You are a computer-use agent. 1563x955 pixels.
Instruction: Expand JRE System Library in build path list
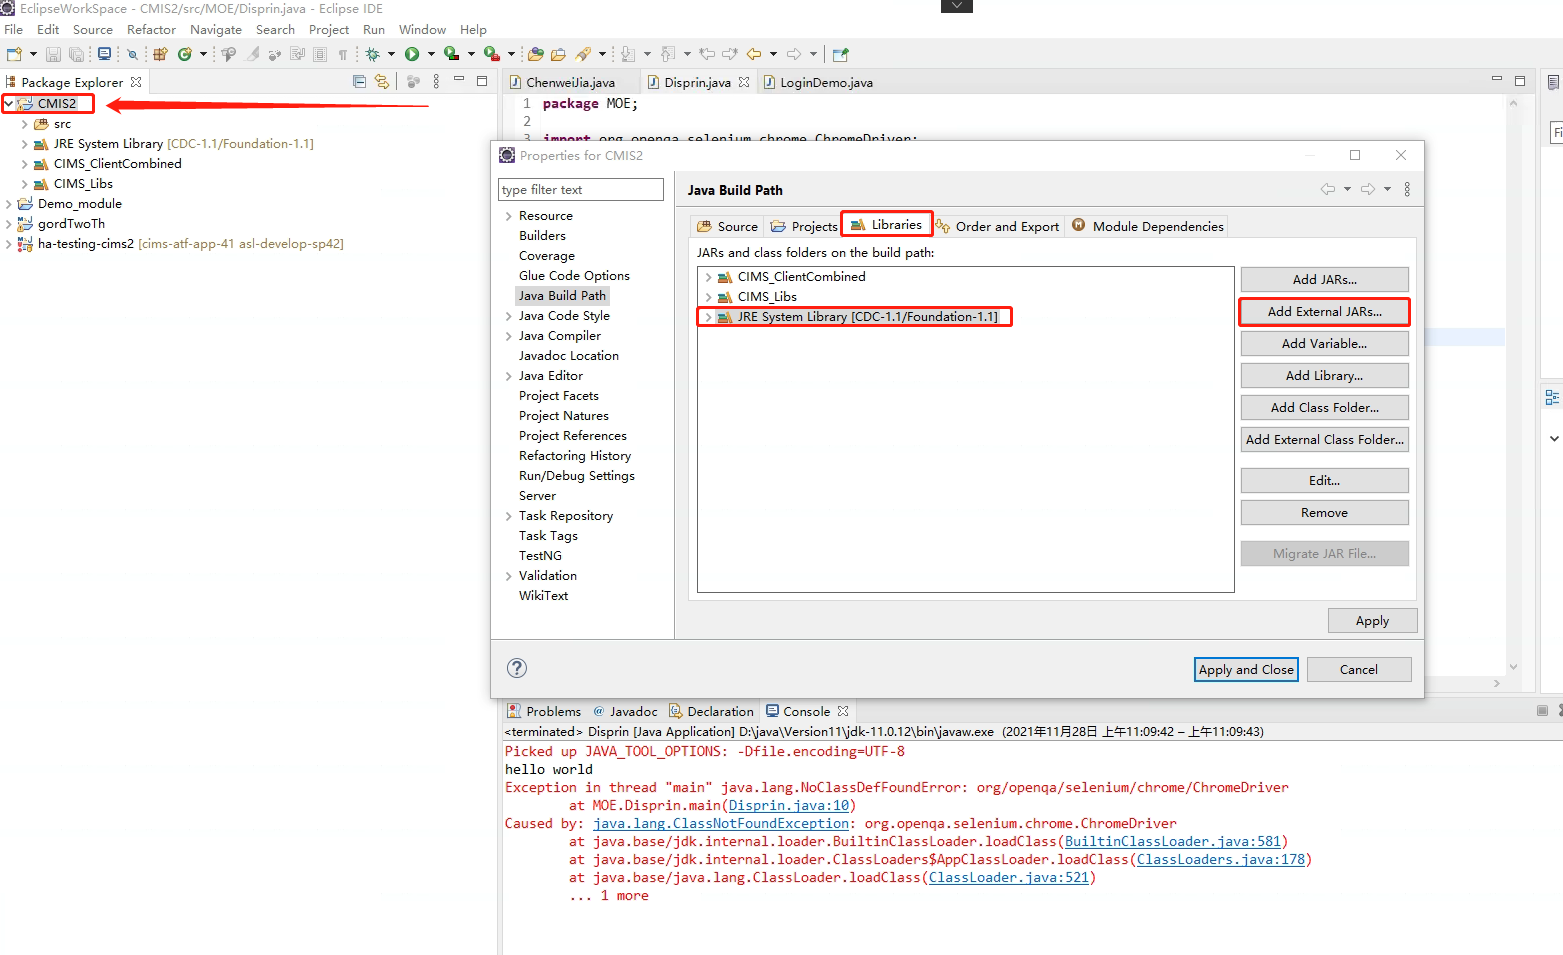(x=708, y=317)
